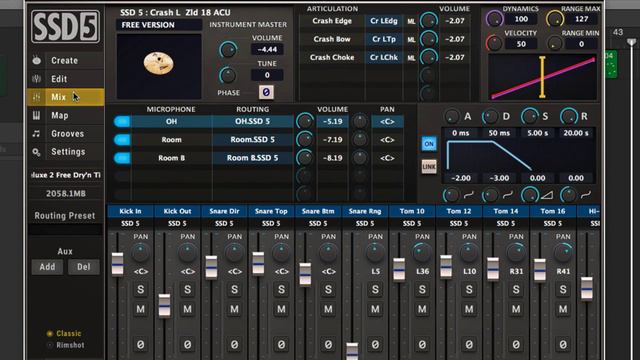The height and width of the screenshot is (360, 640).
Task: Open kit preset name field 'luxe 2 Free Dry'n Ti'
Action: [65, 175]
